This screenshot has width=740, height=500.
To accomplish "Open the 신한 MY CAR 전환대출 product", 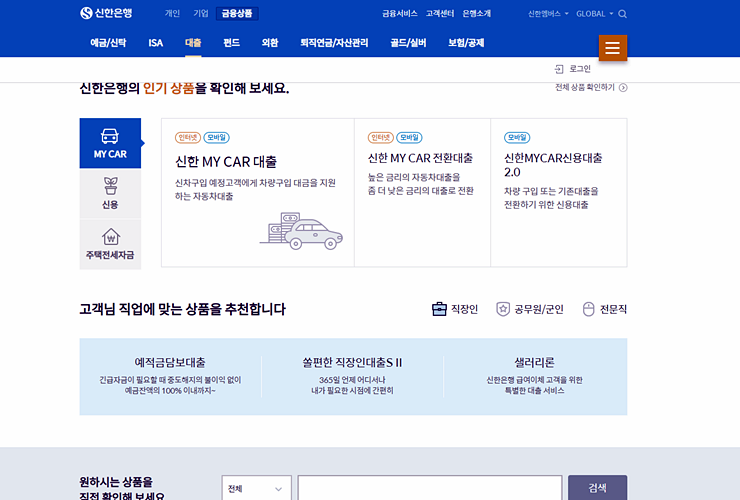I will (x=420, y=158).
